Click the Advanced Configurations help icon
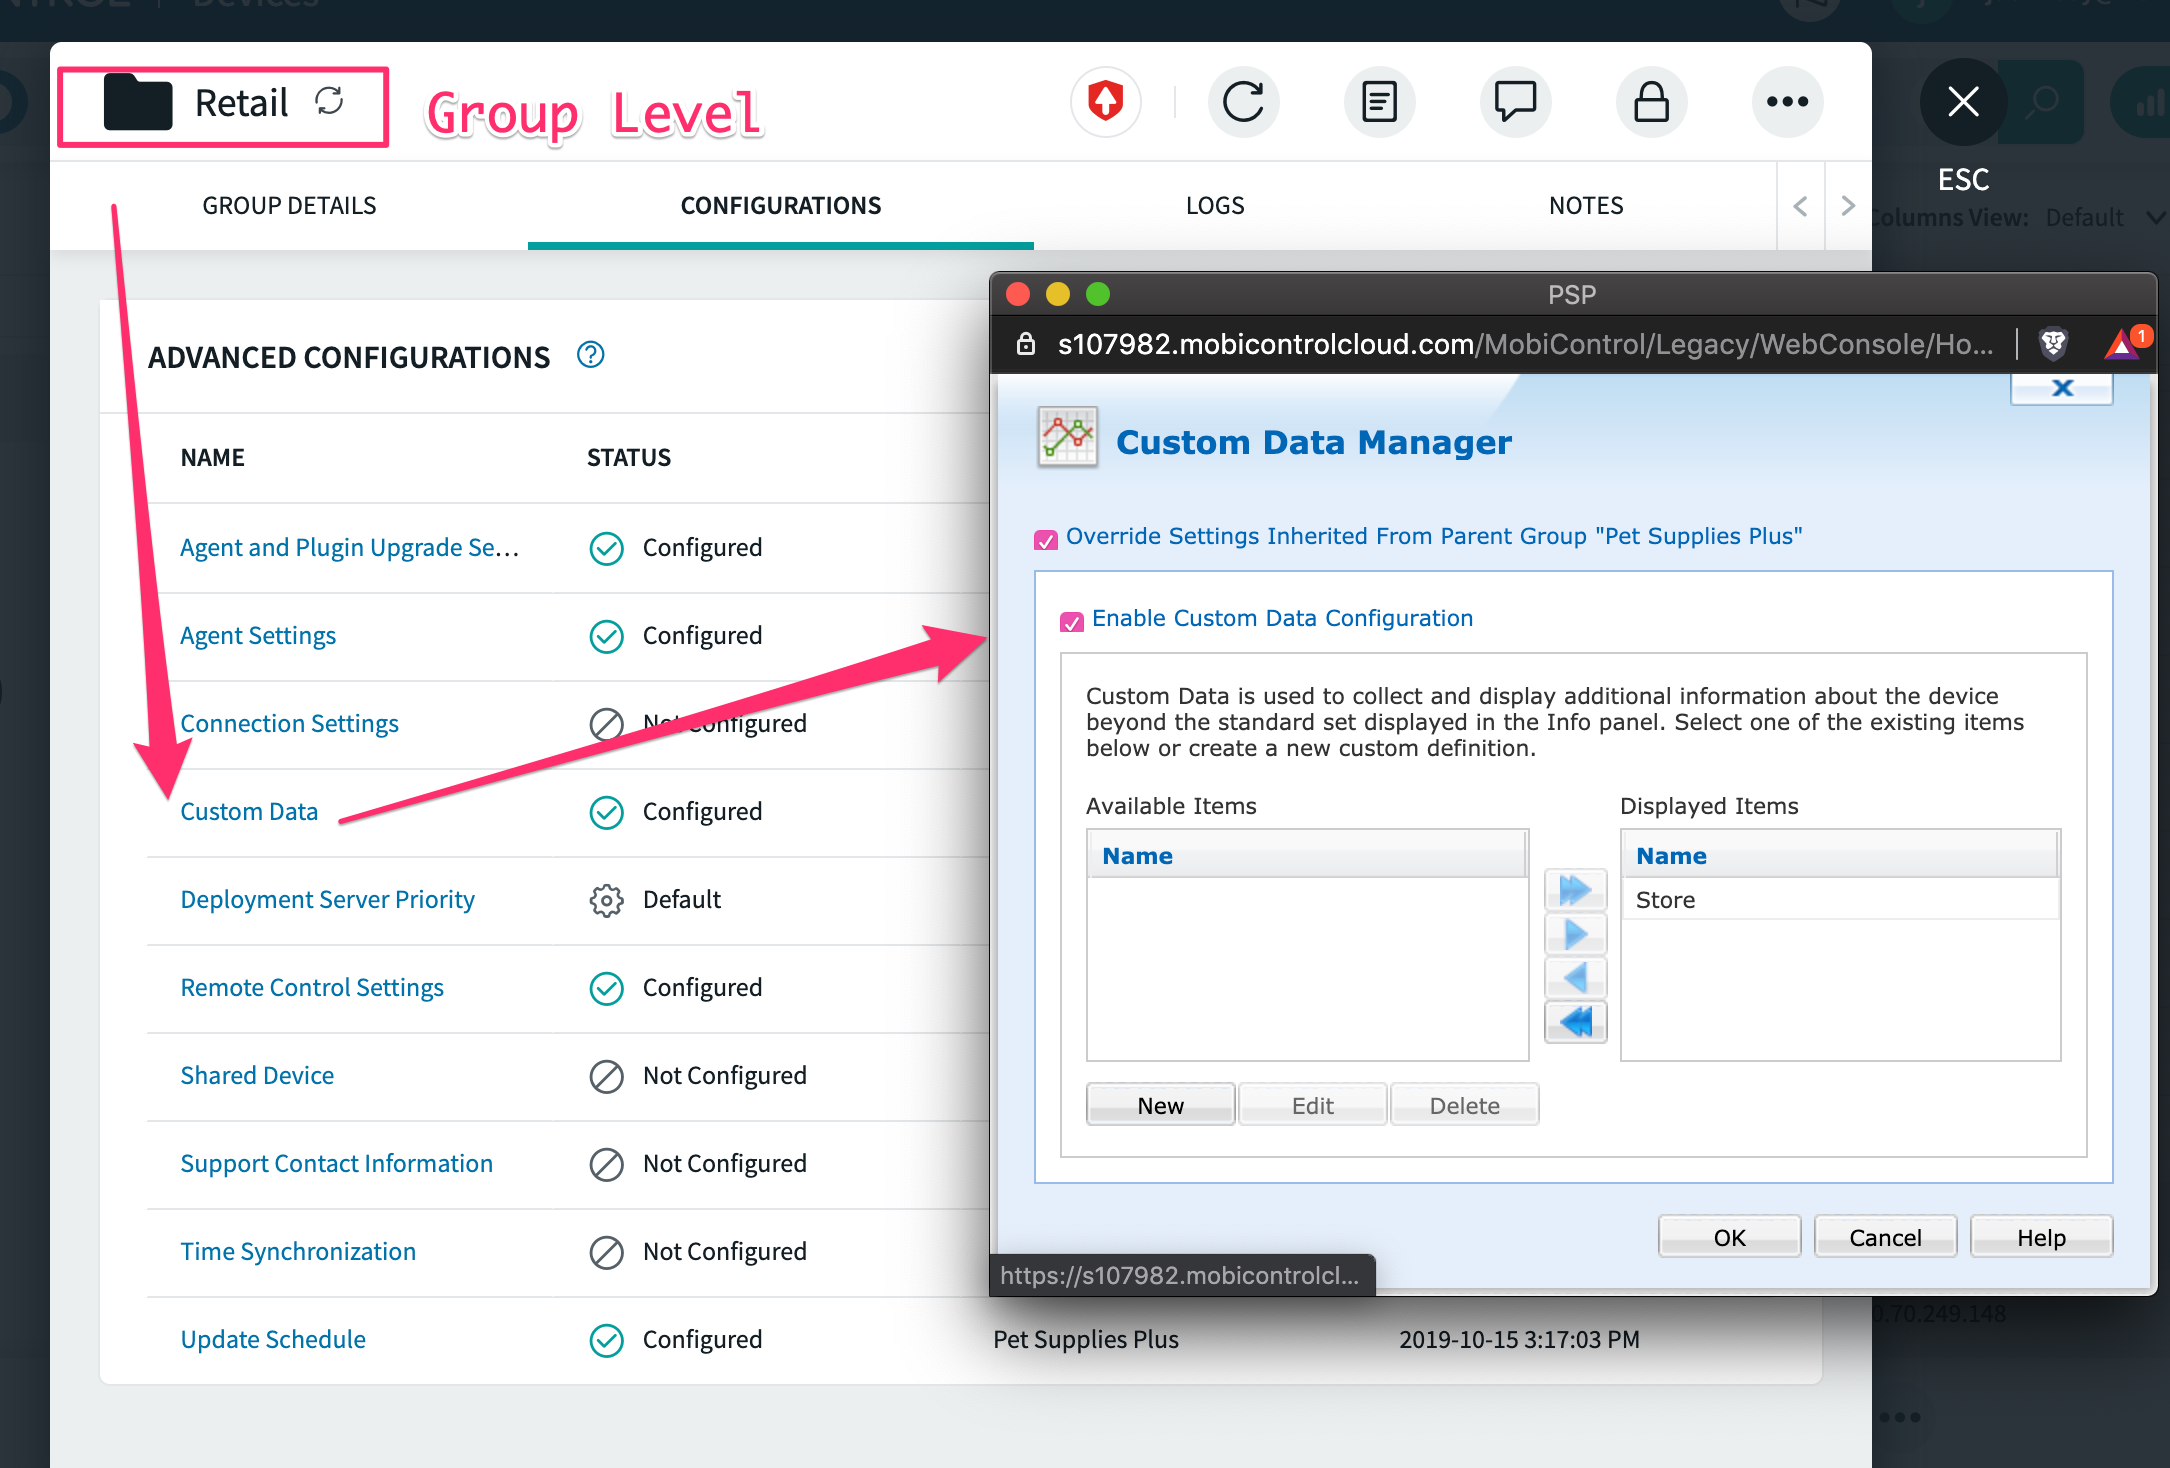The width and height of the screenshot is (2170, 1468). pos(591,355)
